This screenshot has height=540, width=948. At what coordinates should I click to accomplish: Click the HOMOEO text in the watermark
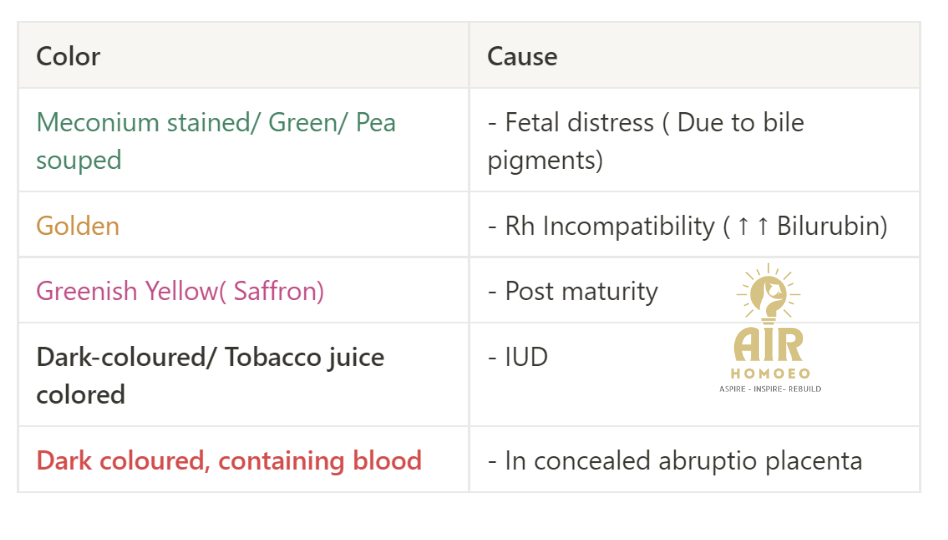pos(770,373)
